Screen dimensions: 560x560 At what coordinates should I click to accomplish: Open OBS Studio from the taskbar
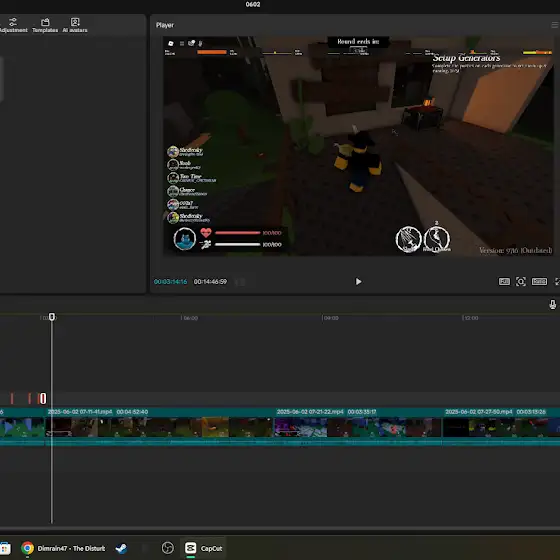[168, 548]
